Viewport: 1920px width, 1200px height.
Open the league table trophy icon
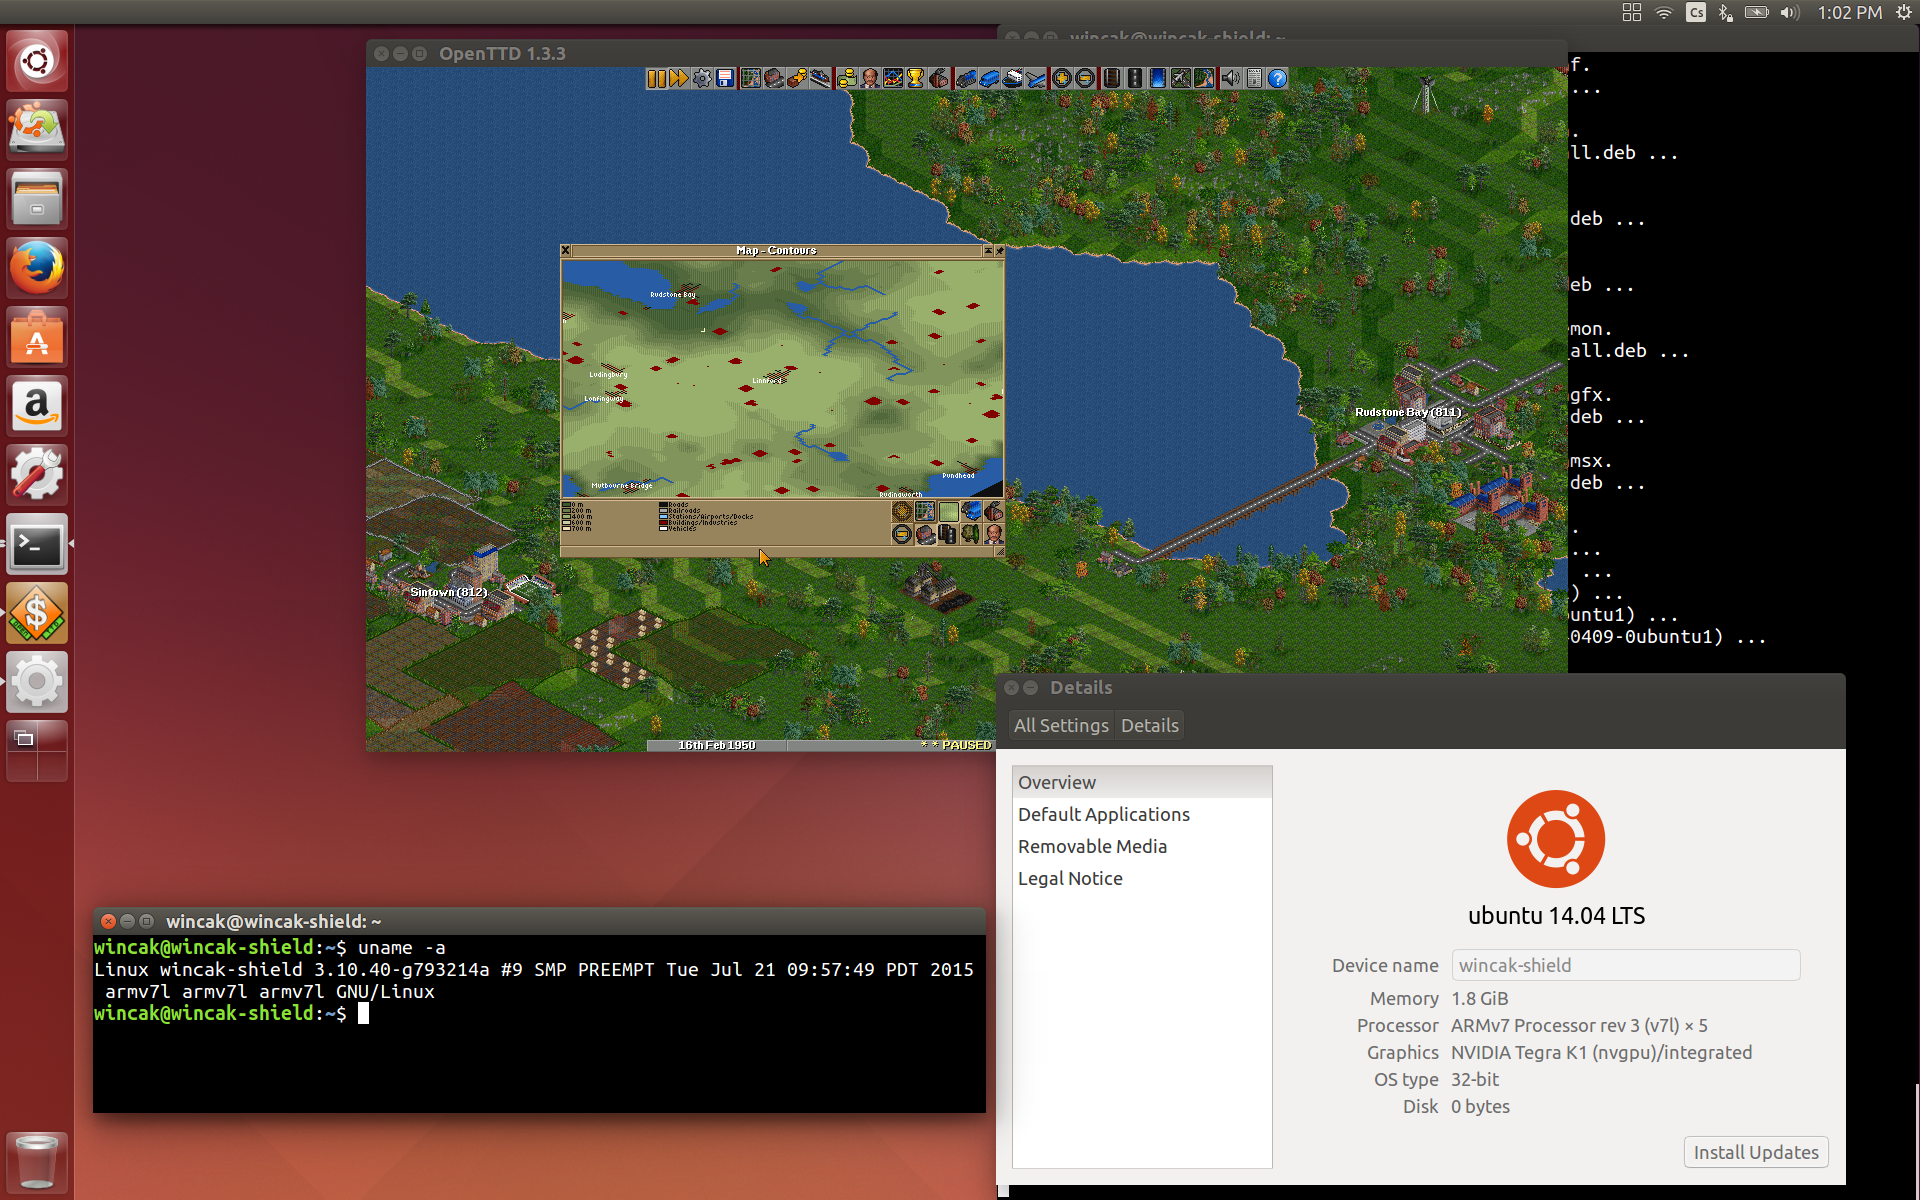pyautogui.click(x=915, y=78)
